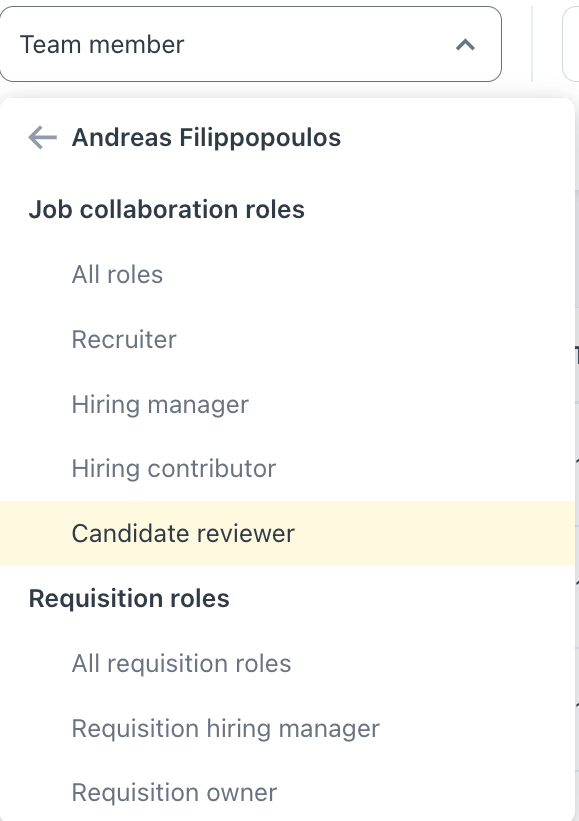Click Andreas Filippopoulos's name

(205, 137)
